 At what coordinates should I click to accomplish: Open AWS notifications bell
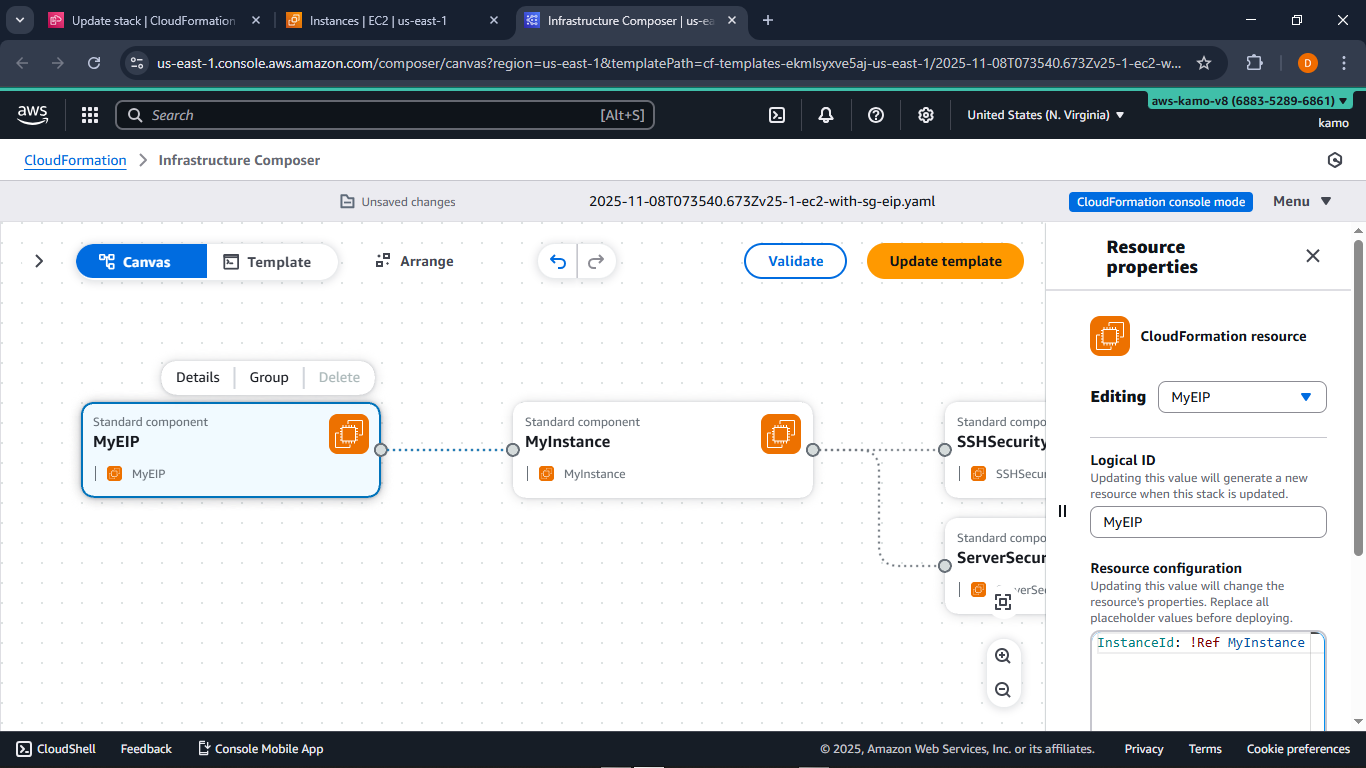826,114
